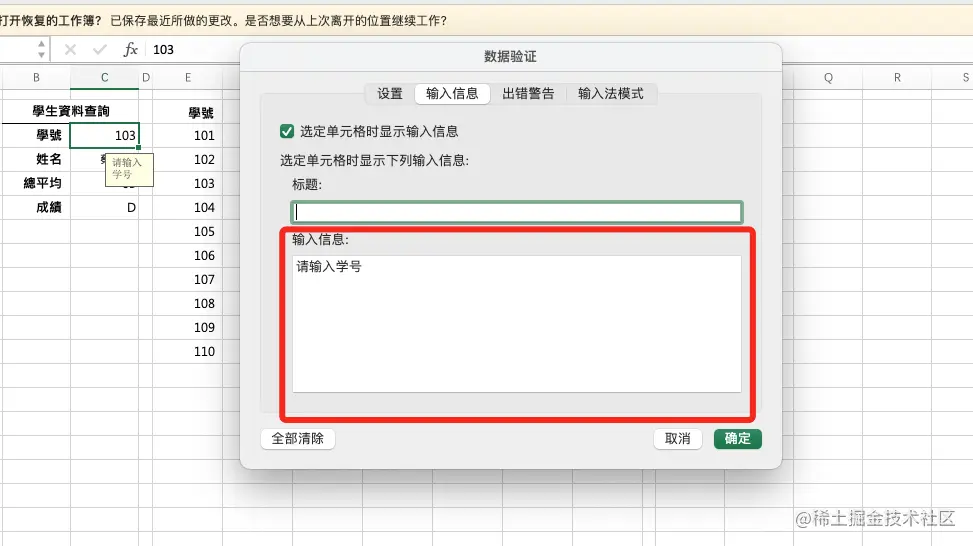Click the 标题 title input field
The width and height of the screenshot is (973, 546).
click(516, 212)
